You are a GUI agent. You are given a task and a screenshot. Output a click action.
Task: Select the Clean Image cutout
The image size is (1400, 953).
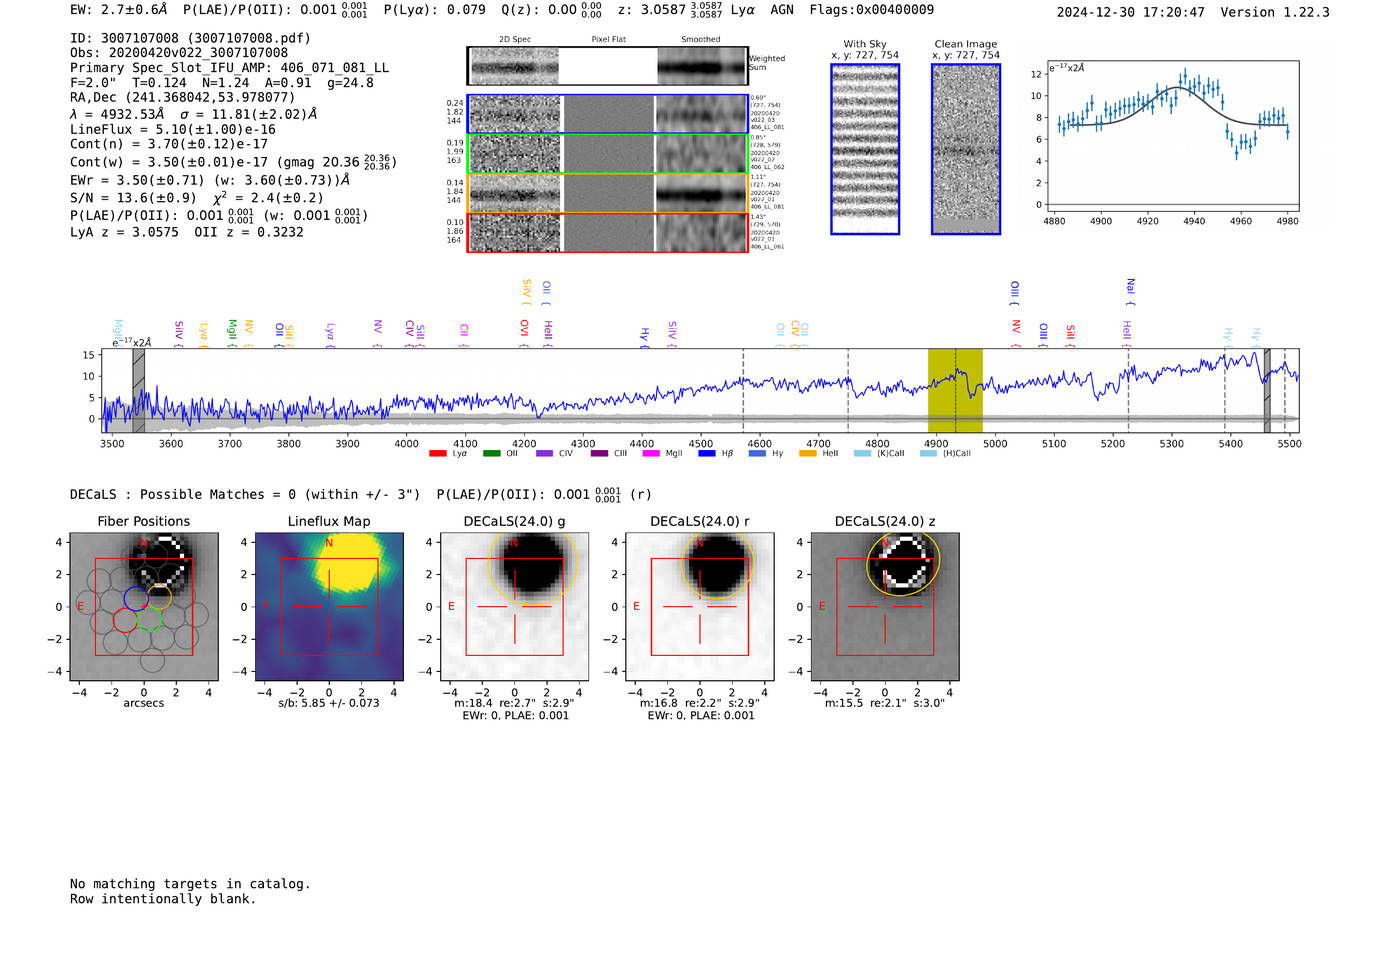(966, 149)
